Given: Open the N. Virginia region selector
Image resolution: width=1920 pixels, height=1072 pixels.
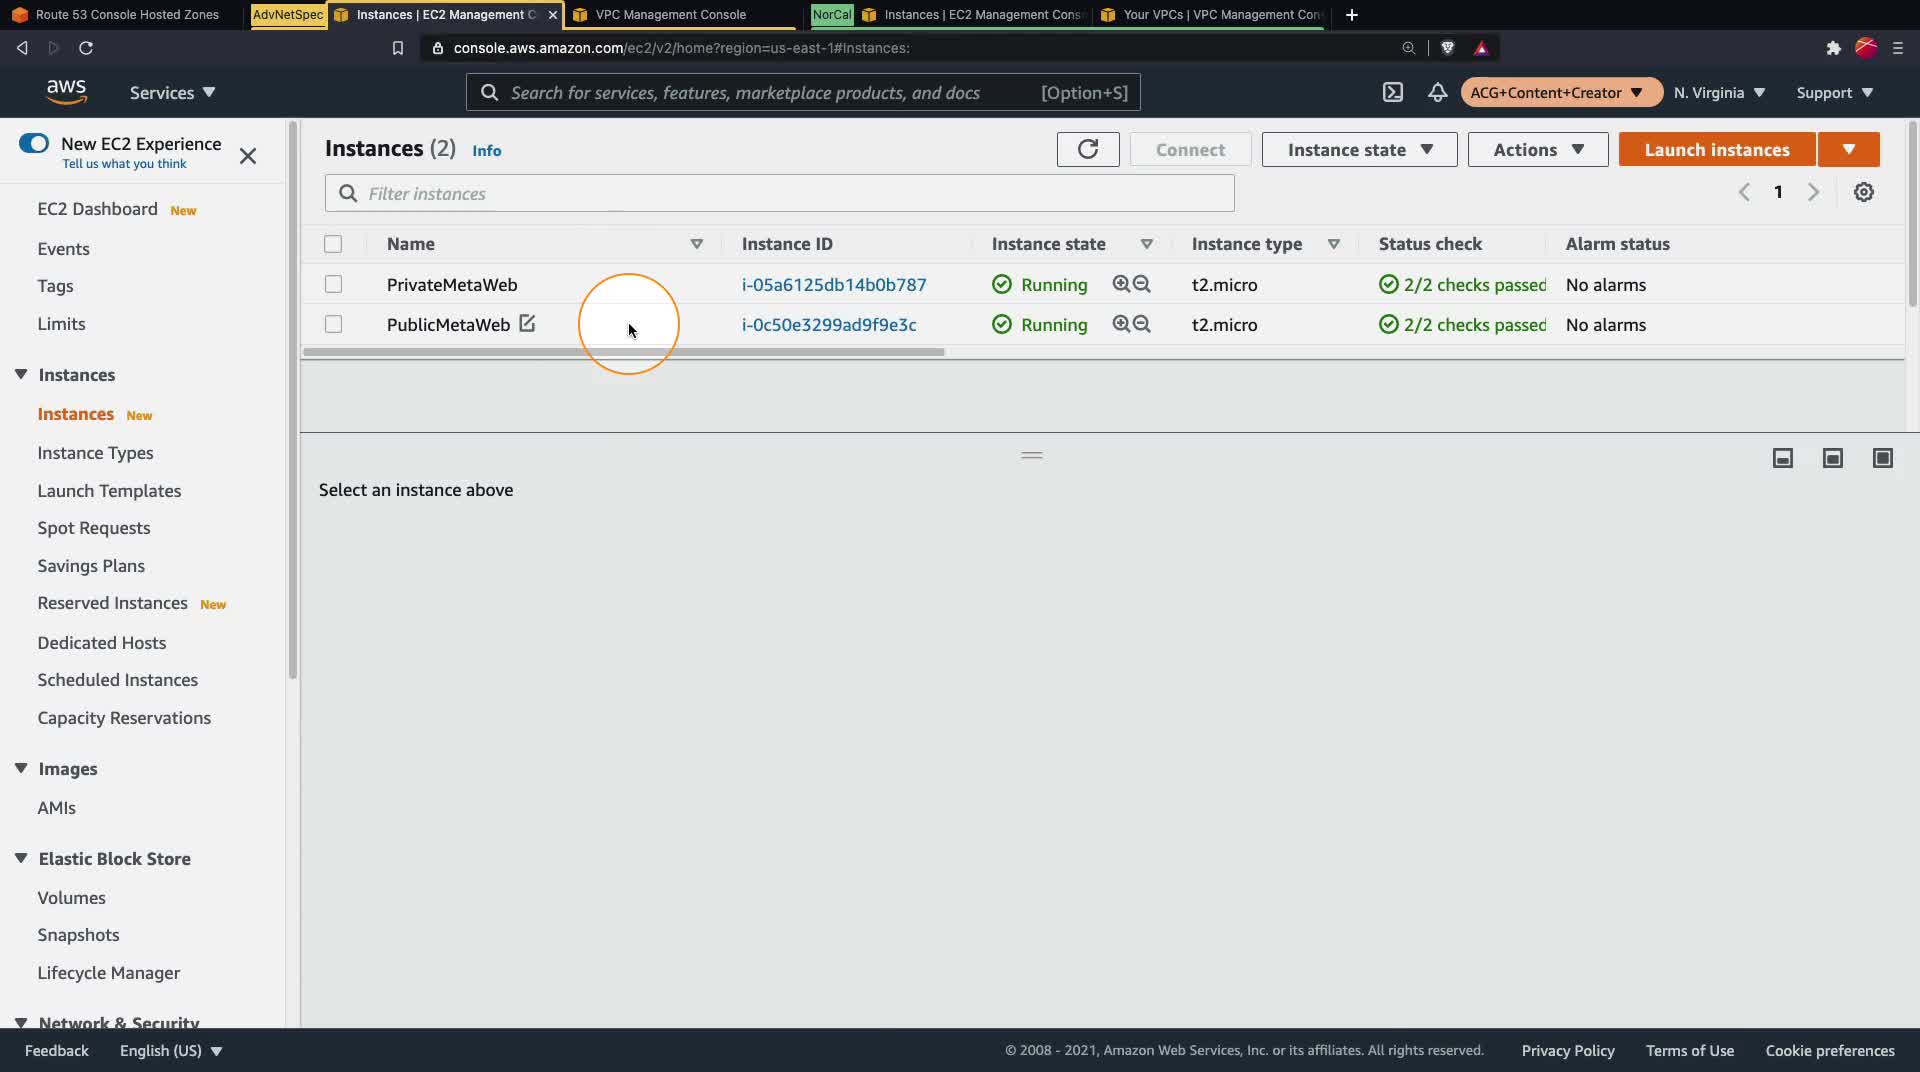Looking at the screenshot, I should [1719, 92].
